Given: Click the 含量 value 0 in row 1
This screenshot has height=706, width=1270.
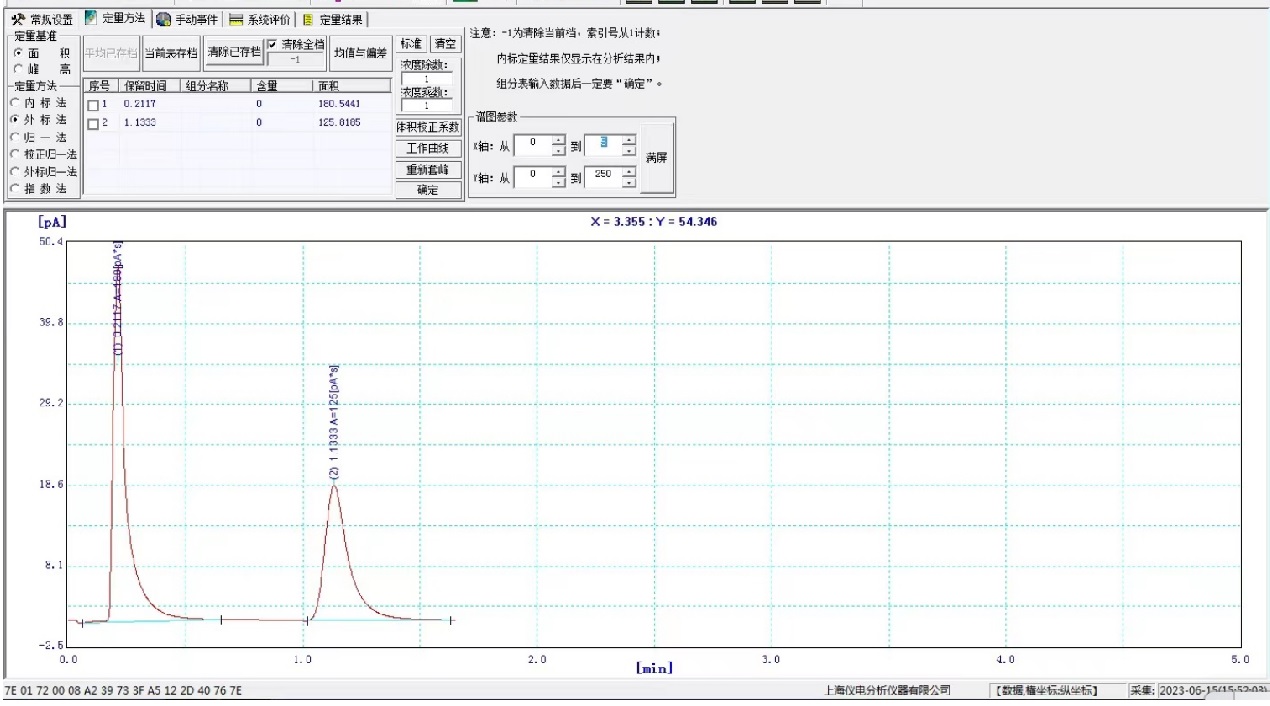Looking at the screenshot, I should pos(258,104).
